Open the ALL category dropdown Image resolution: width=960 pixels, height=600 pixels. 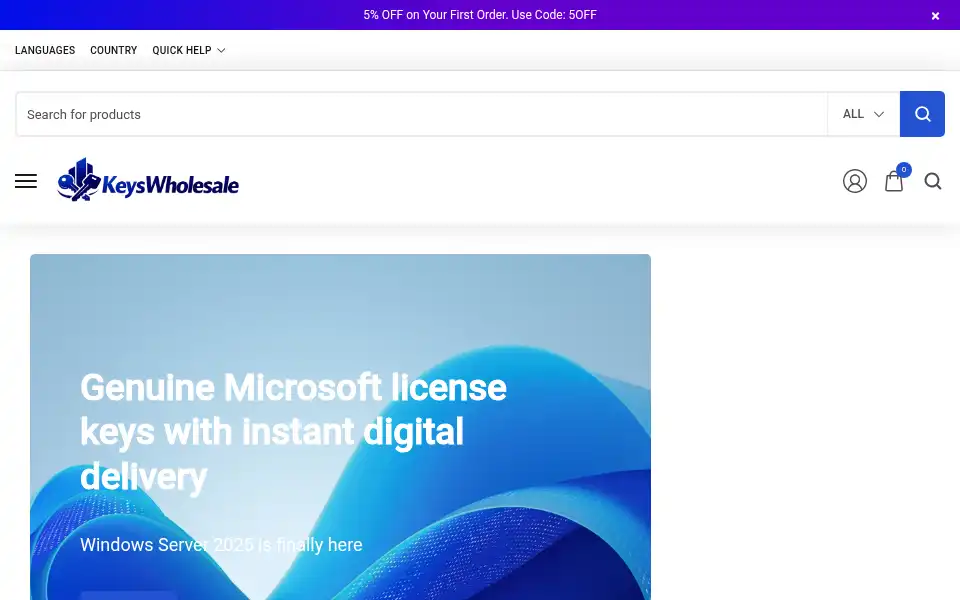(x=863, y=114)
